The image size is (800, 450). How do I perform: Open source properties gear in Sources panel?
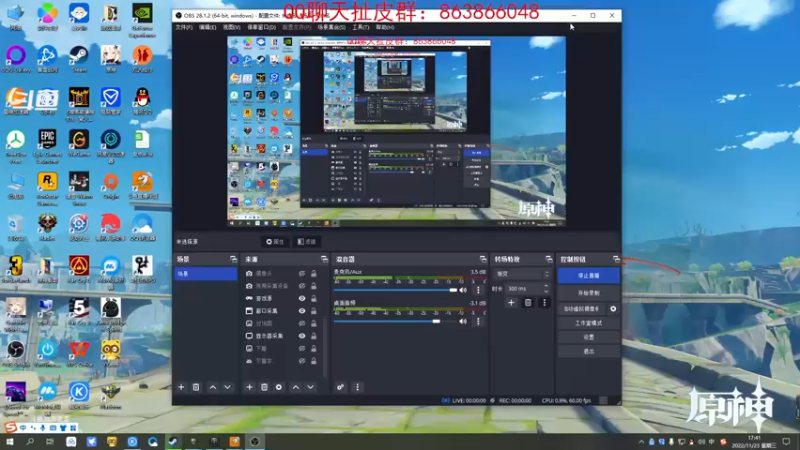click(x=279, y=387)
